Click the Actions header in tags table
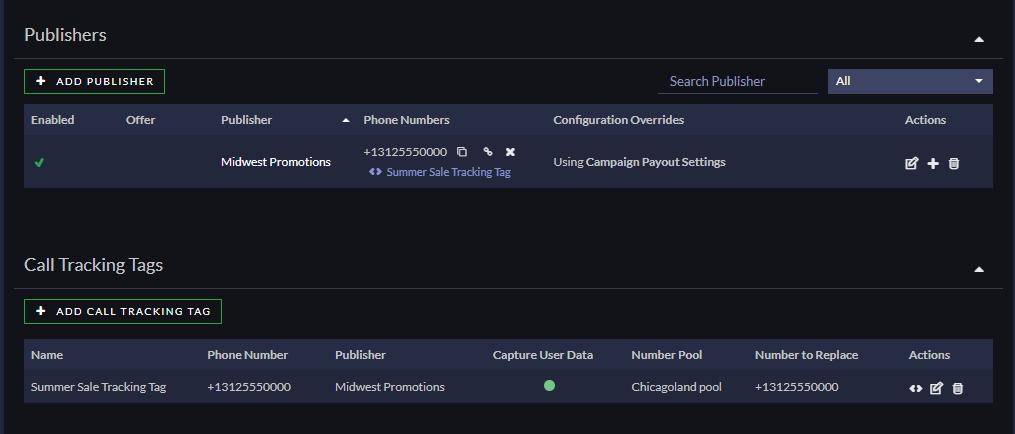The width and height of the screenshot is (1015, 434). point(930,355)
